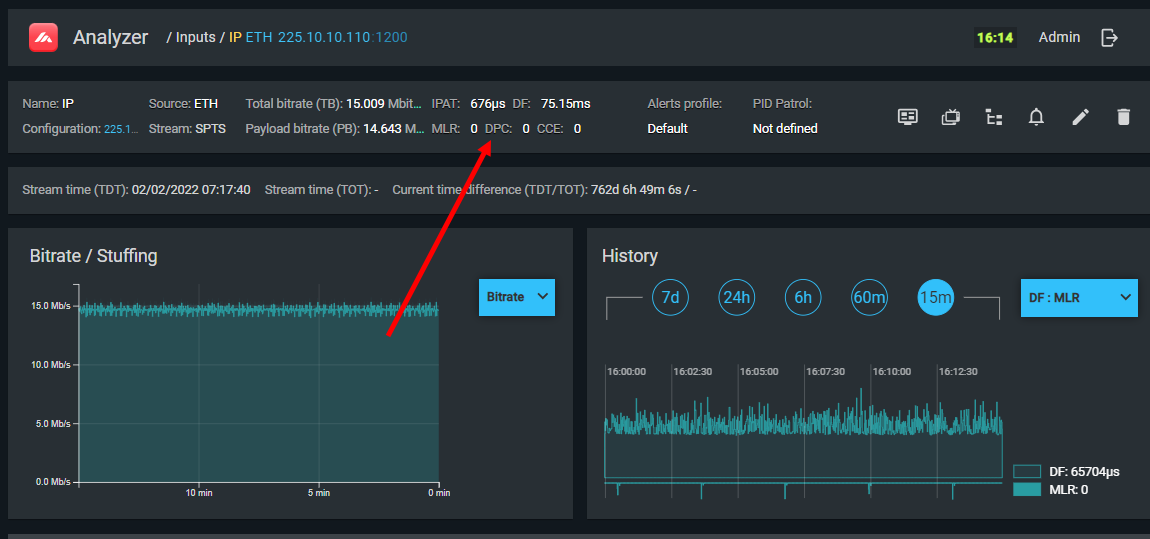The width and height of the screenshot is (1150, 539).
Task: Click the DF legend color swatch
Action: click(1027, 471)
